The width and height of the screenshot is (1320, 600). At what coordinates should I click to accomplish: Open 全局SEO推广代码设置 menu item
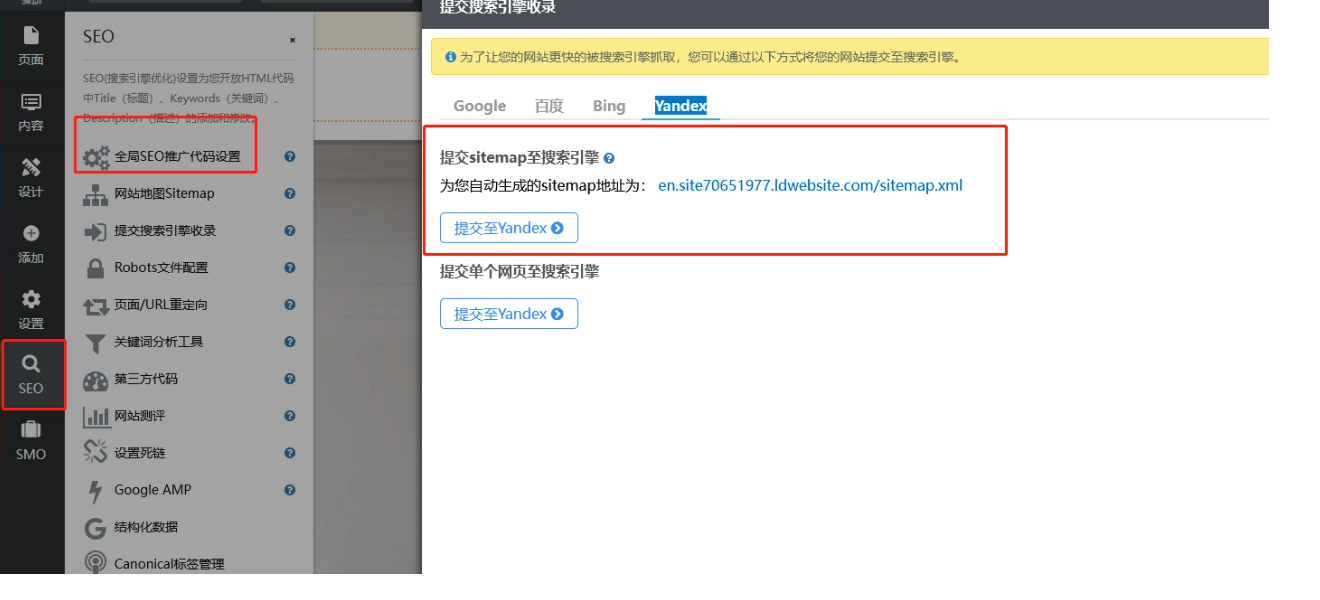(x=177, y=157)
